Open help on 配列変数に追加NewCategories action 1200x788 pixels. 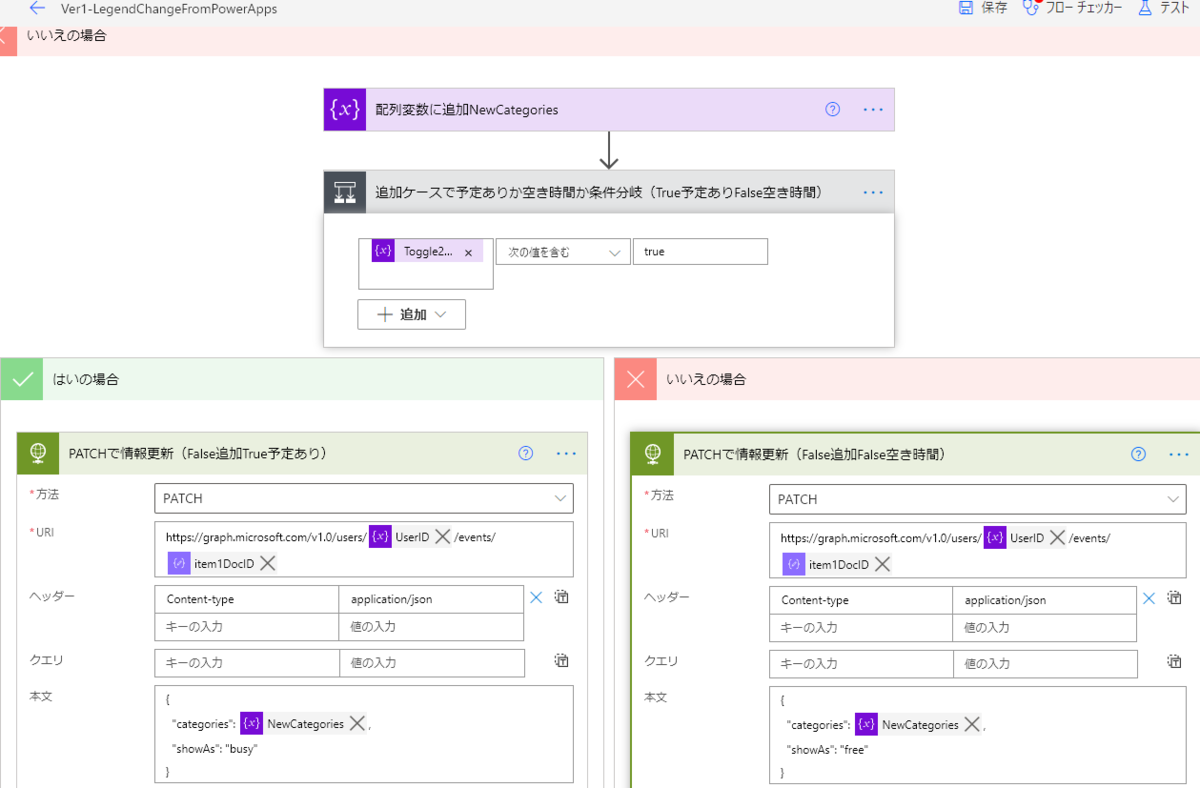[x=832, y=109]
